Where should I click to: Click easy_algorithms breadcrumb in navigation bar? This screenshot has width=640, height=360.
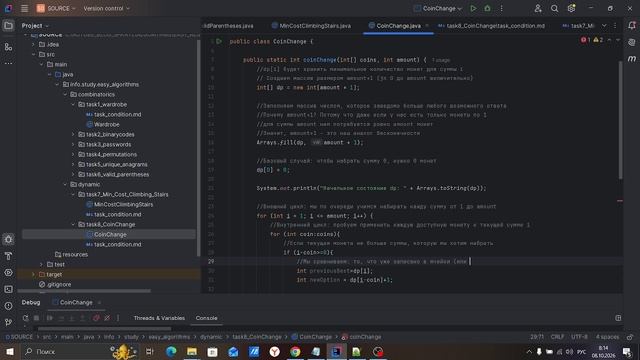[169, 337]
